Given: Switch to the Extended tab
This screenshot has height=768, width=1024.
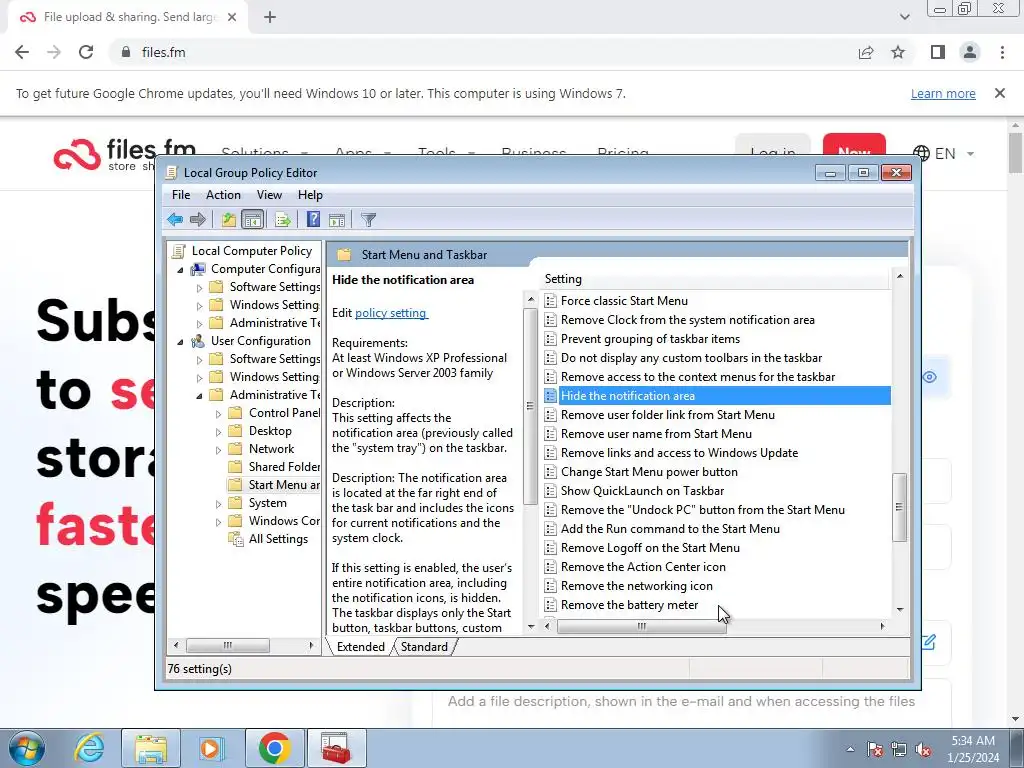Looking at the screenshot, I should click(360, 647).
